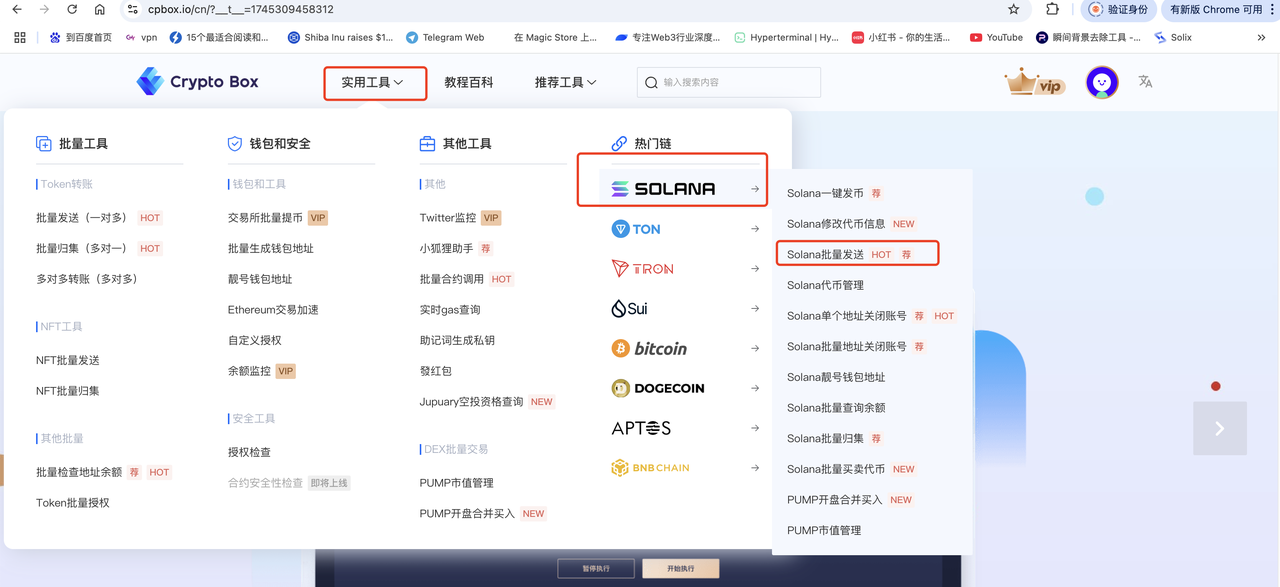Expand the 推荐工具 dropdown menu
Image resolution: width=1280 pixels, height=587 pixels.
pyautogui.click(x=566, y=82)
